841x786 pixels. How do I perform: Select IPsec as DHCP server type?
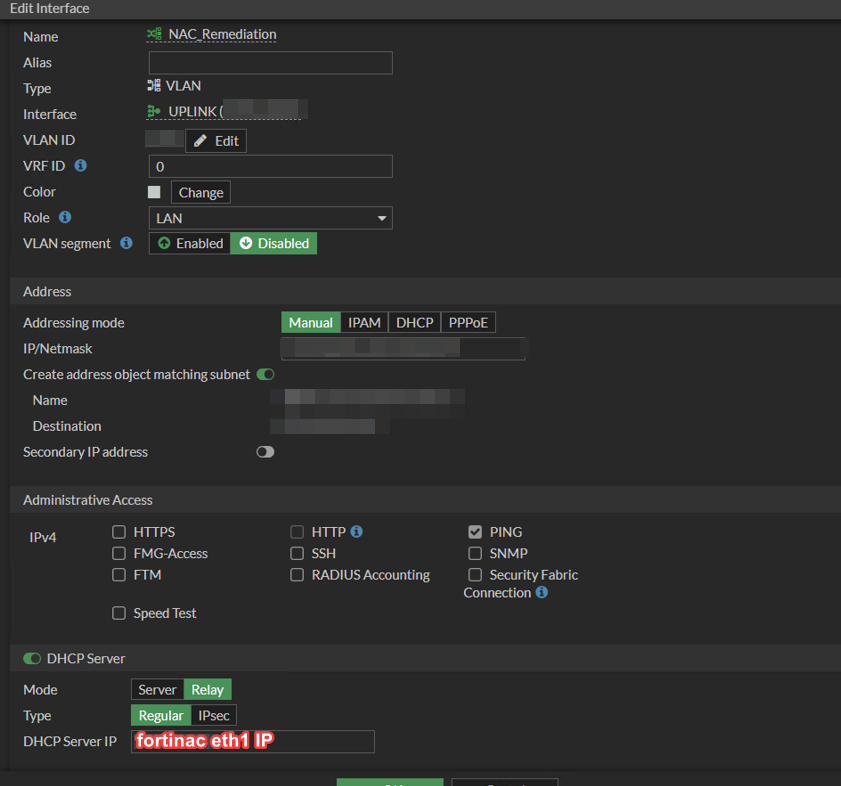tap(213, 715)
